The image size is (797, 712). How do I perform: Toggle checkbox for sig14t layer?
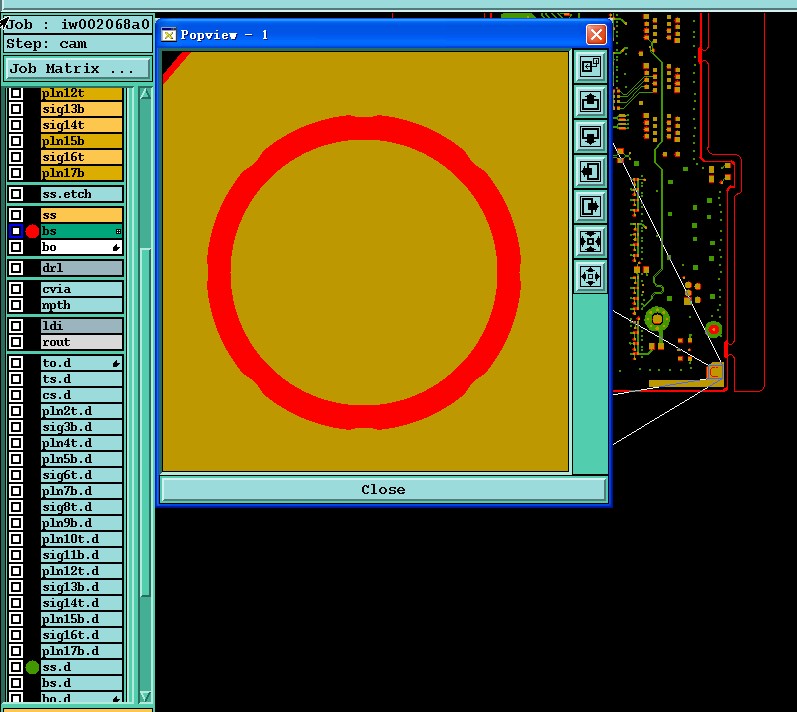(16, 125)
